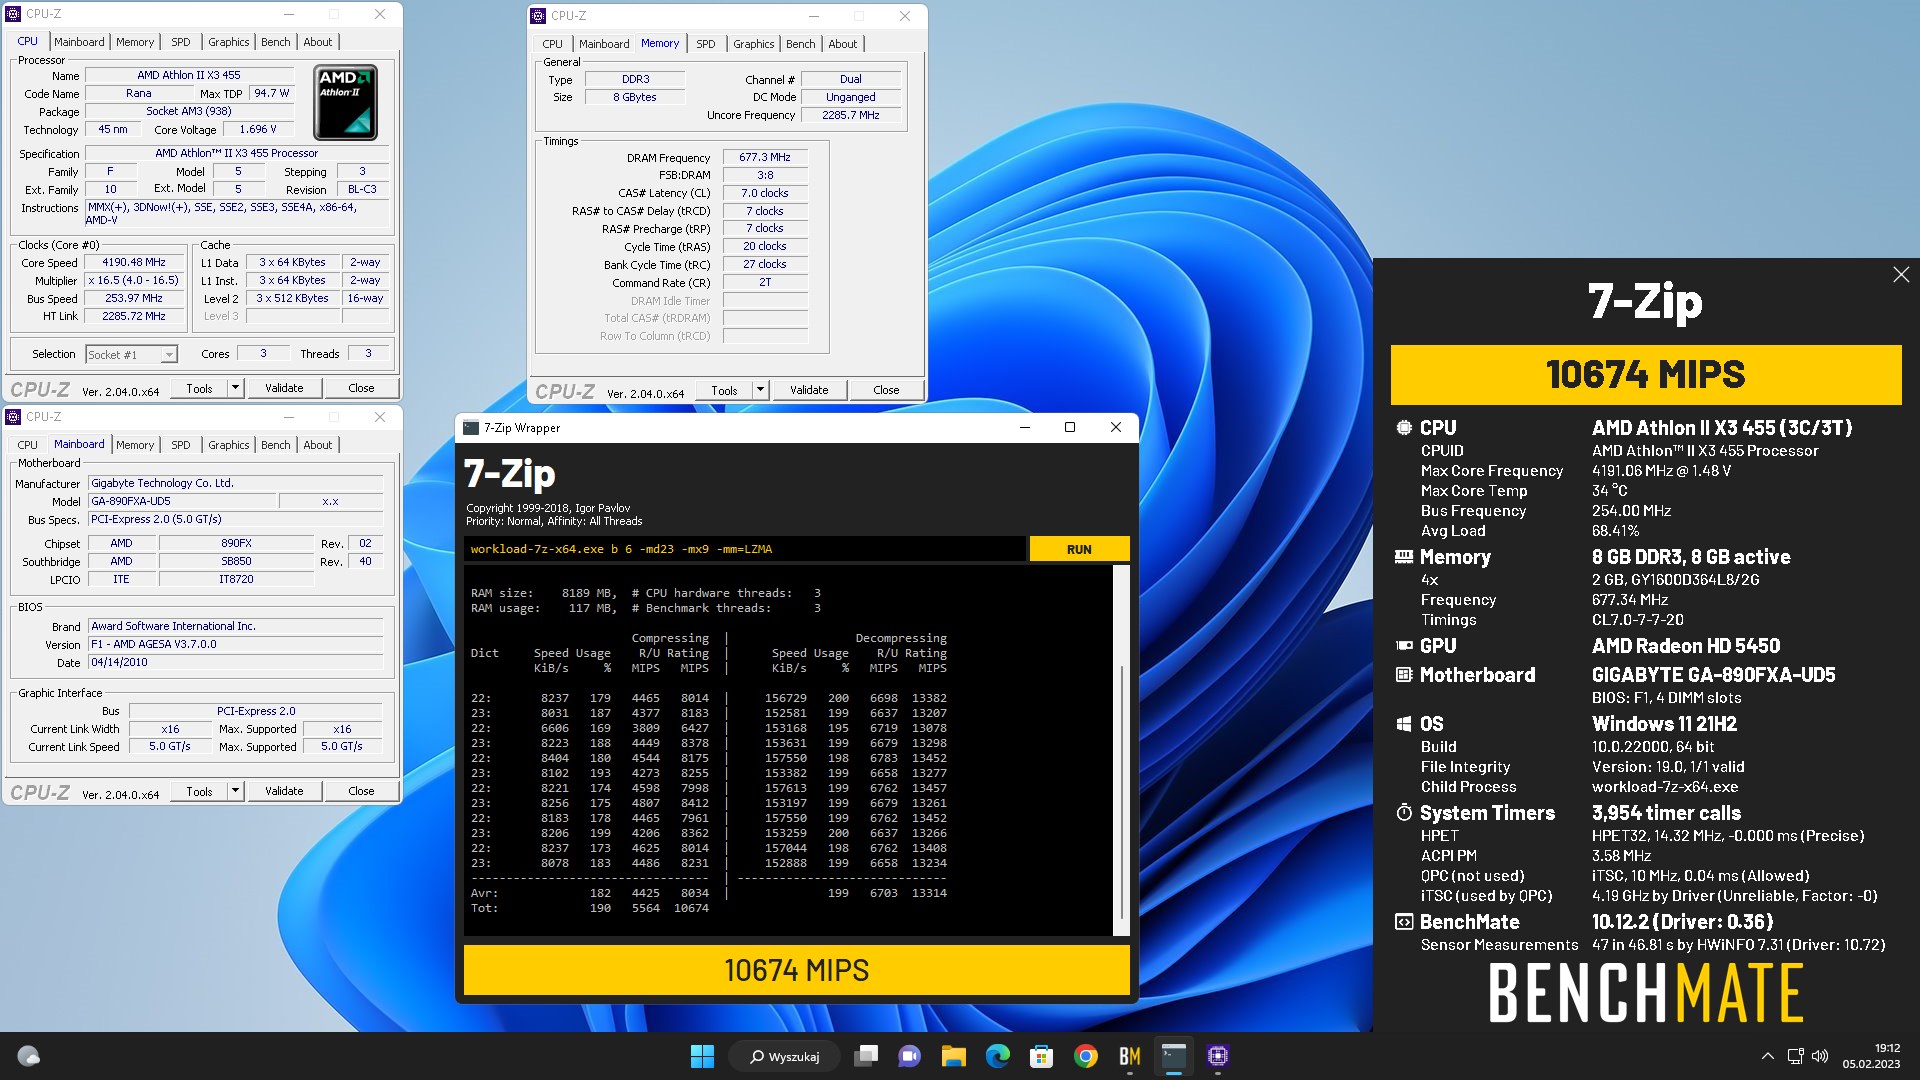Click Validate in CPU-Z Mainboard window
This screenshot has height=1080, width=1920.
click(x=284, y=791)
